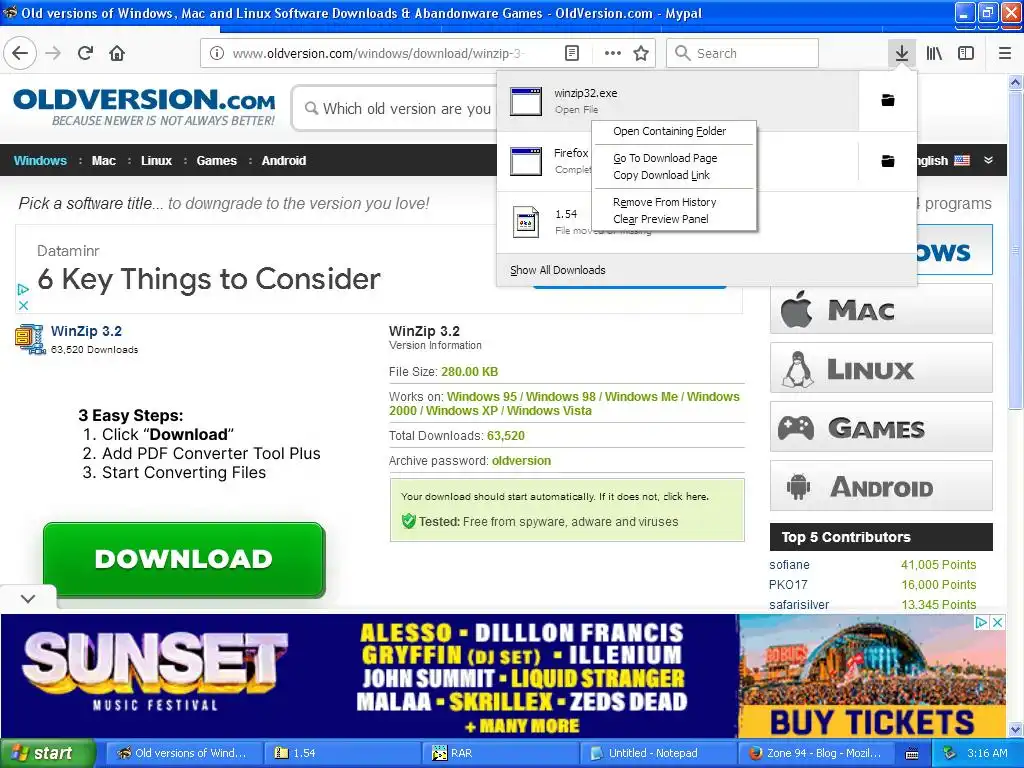This screenshot has height=768, width=1024.
Task: Open the browser home page
Action: pos(117,53)
